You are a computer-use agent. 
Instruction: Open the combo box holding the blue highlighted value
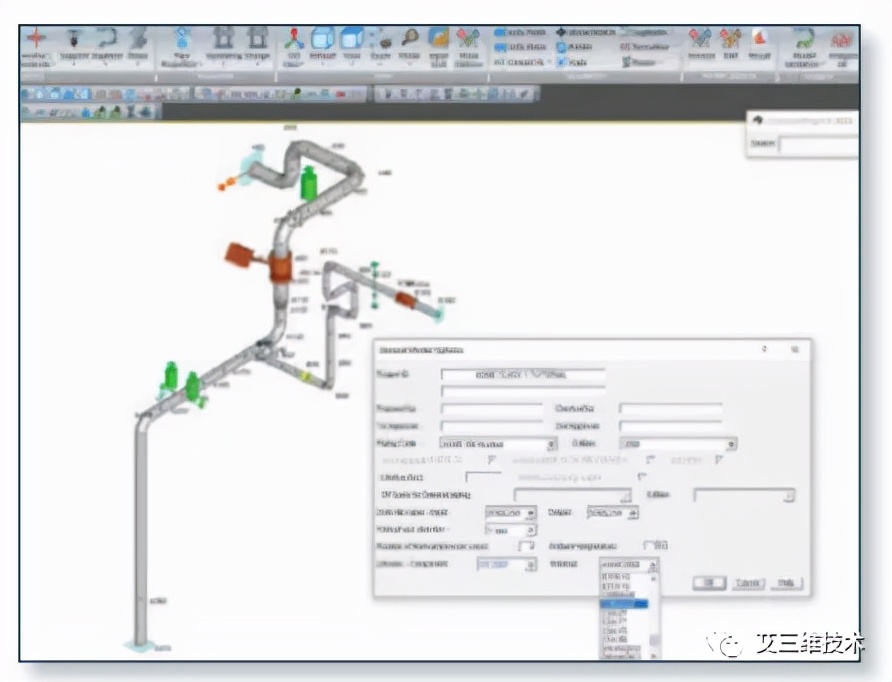click(507, 564)
